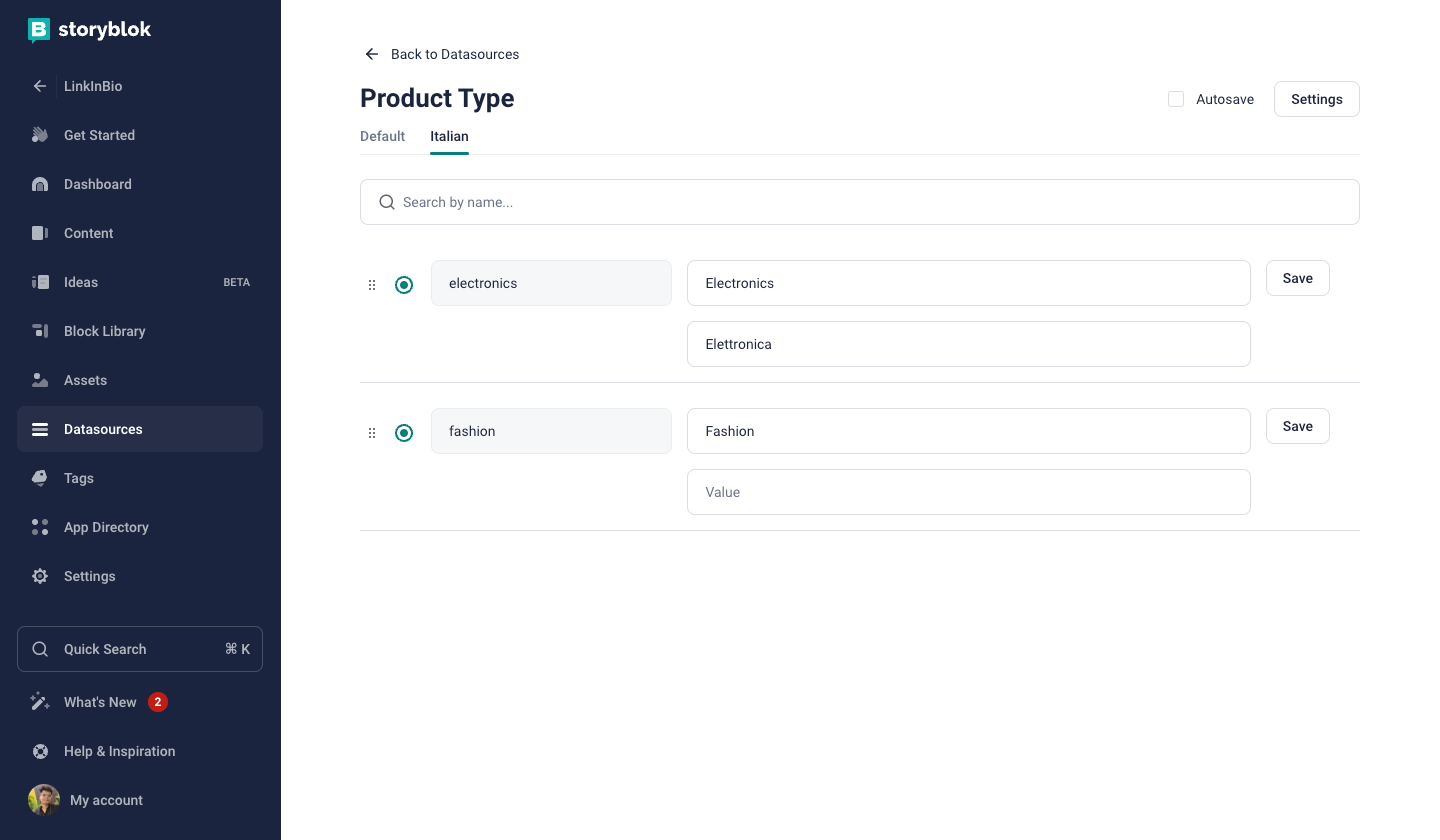Open Datasources settings button

1316,99
